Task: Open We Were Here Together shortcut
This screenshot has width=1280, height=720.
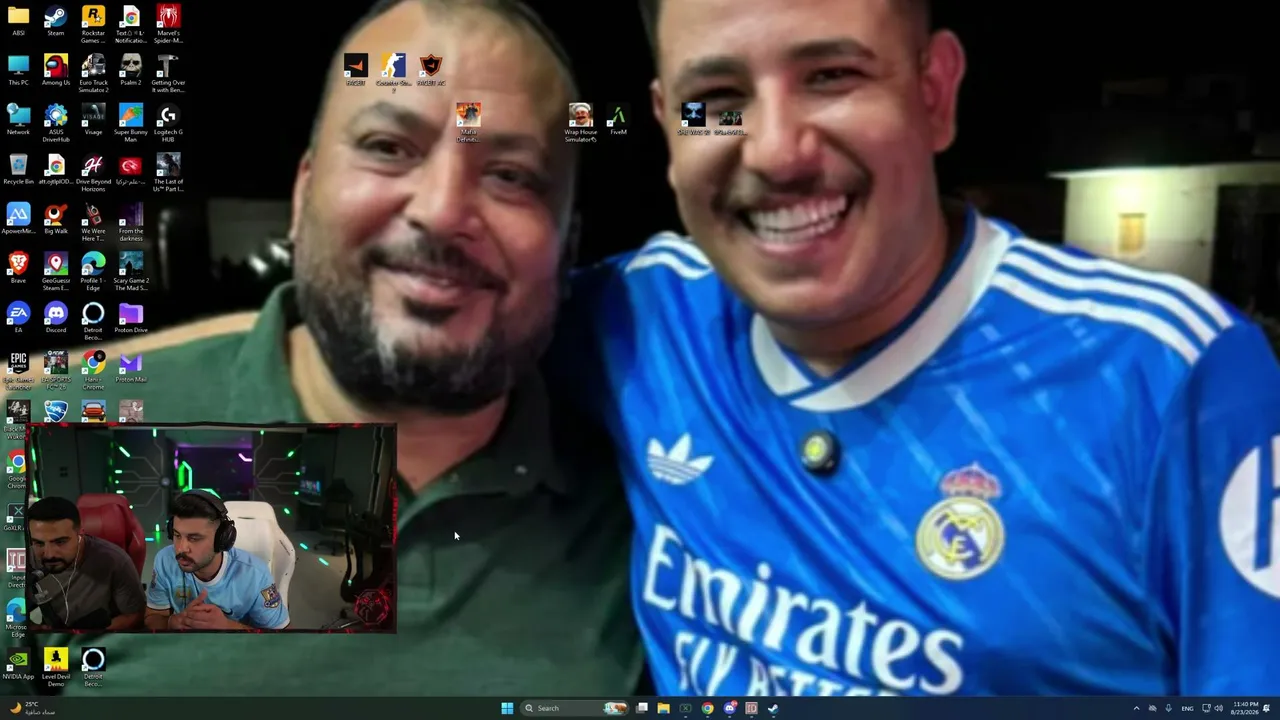Action: click(93, 222)
